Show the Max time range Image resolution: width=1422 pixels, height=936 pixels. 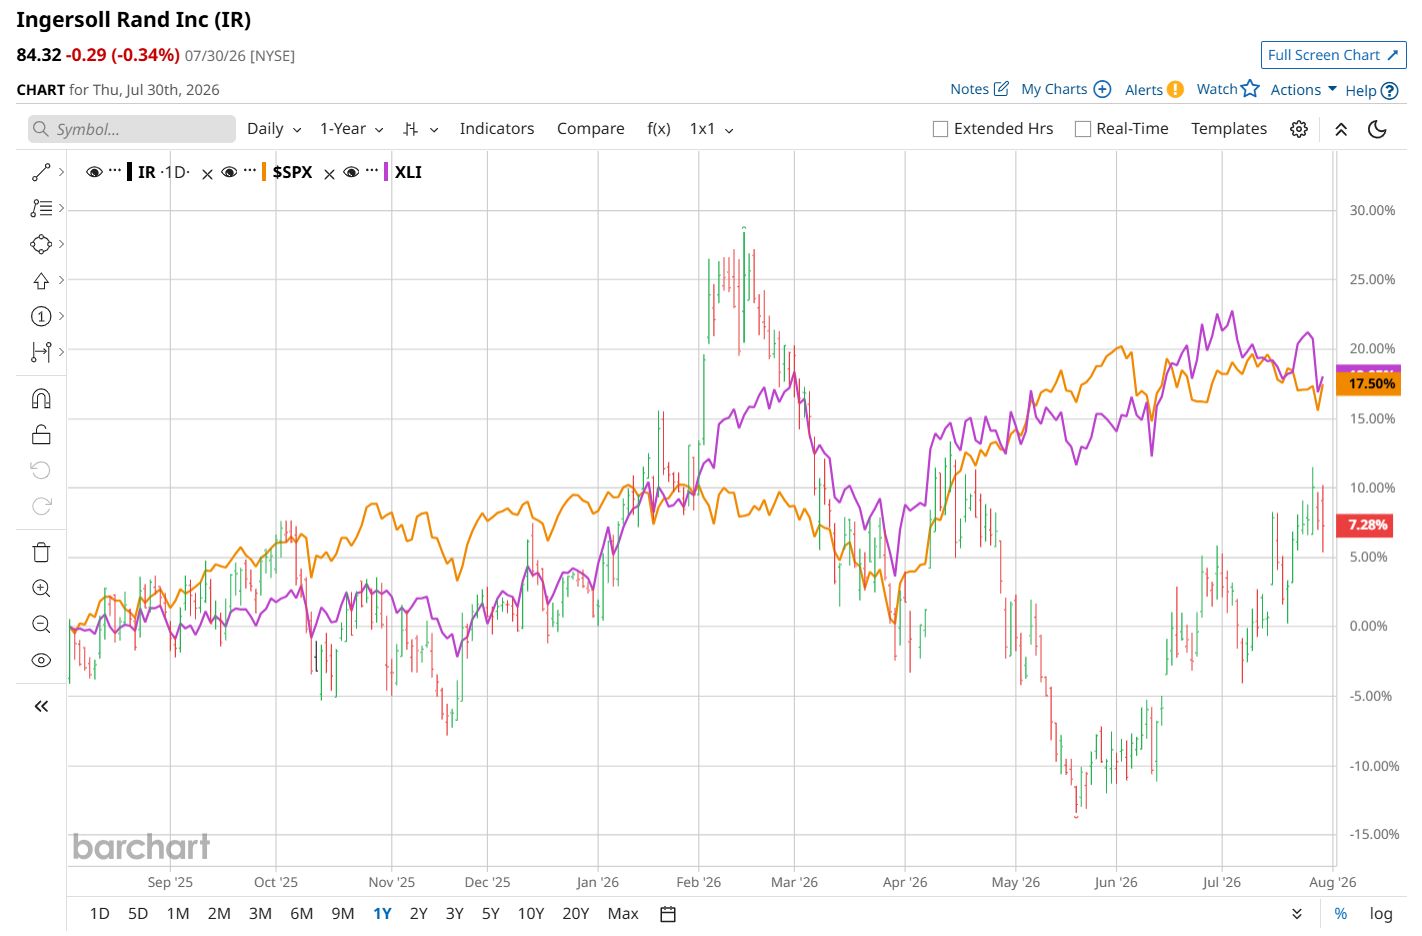(623, 913)
